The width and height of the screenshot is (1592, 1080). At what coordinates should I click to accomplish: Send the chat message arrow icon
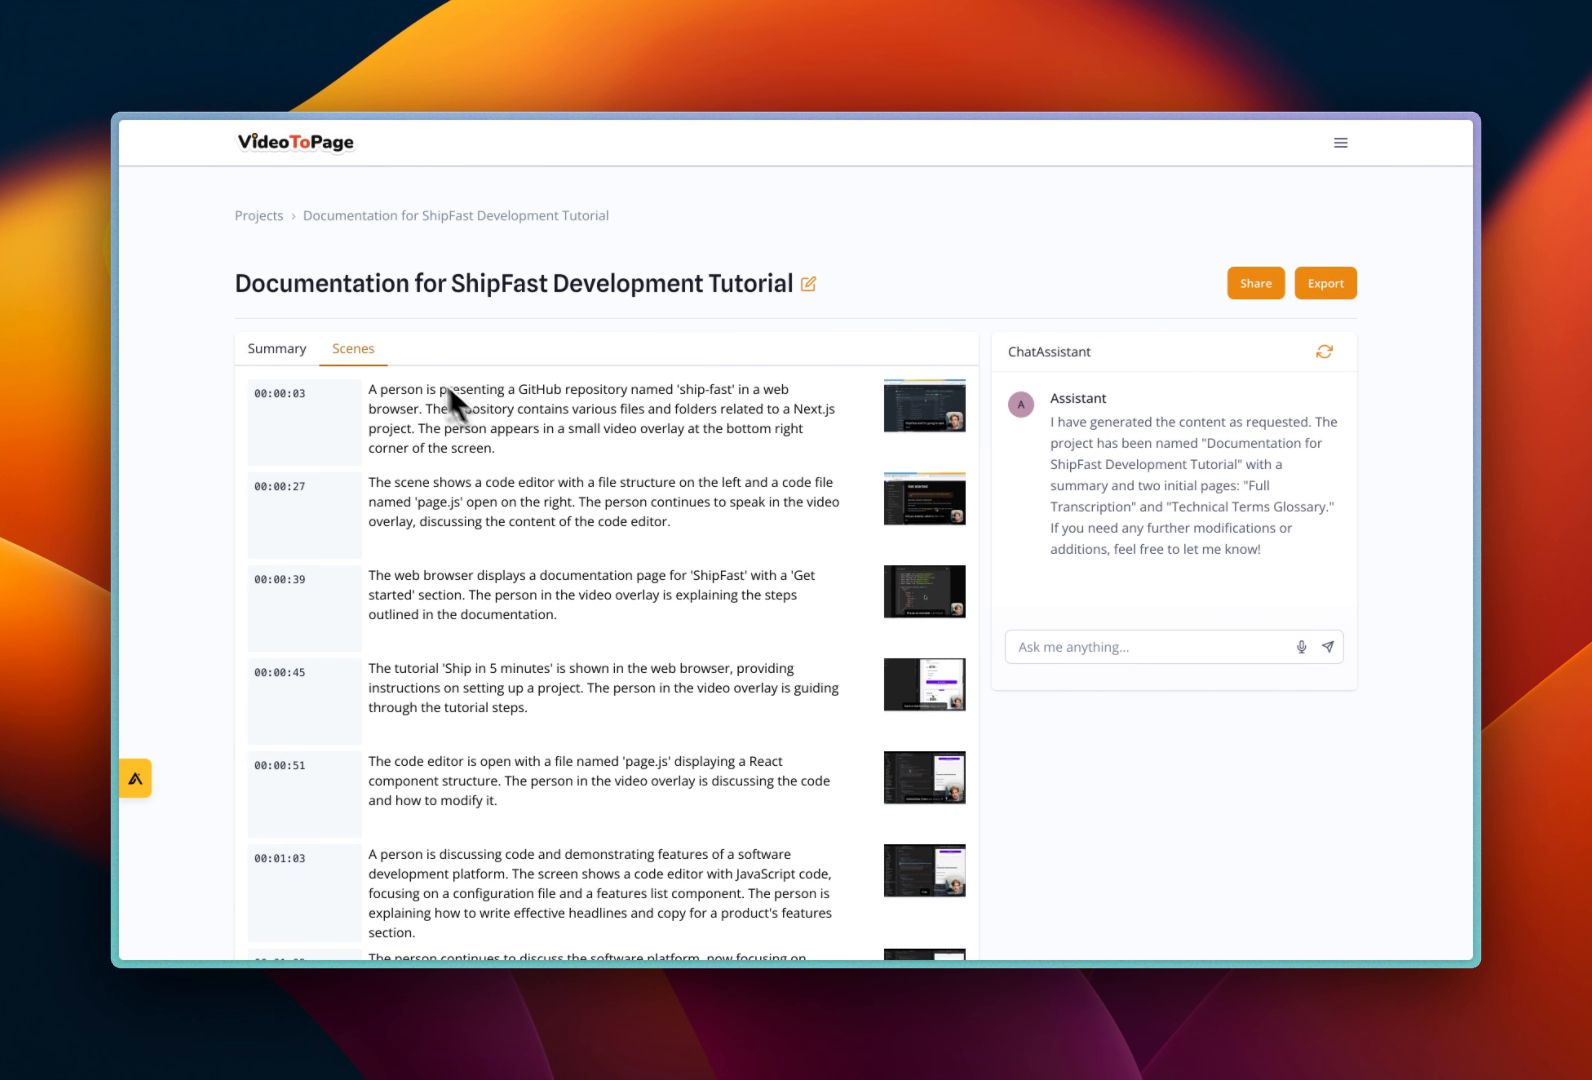coord(1328,647)
